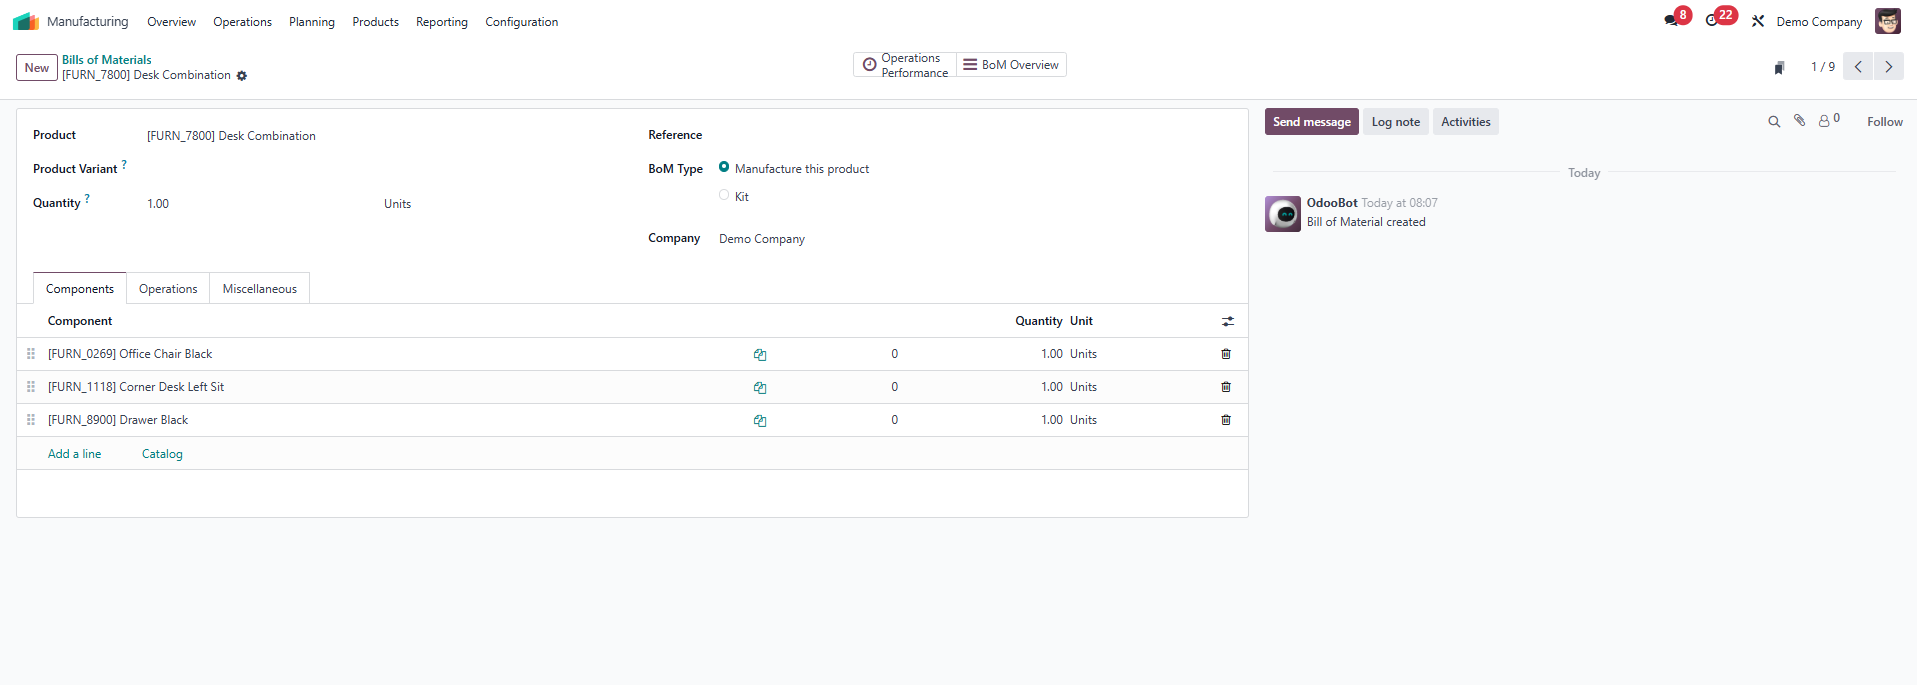This screenshot has height=685, width=1917.
Task: Expand the Demo Company switcher
Action: pyautogui.click(x=1818, y=22)
